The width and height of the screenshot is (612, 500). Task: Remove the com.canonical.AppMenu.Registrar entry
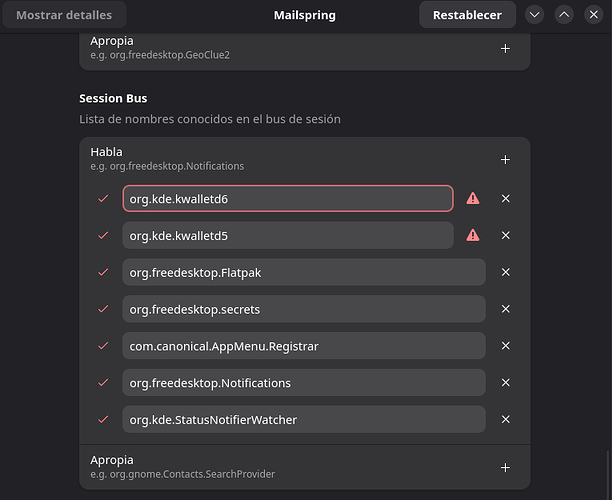505,346
